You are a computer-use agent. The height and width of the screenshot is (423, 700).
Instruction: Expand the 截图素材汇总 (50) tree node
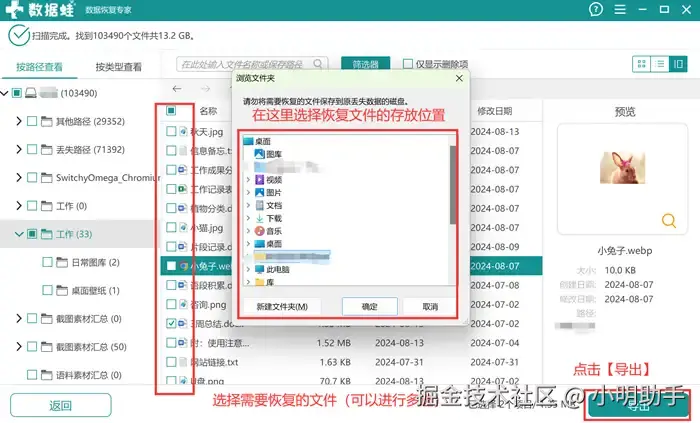tap(18, 347)
